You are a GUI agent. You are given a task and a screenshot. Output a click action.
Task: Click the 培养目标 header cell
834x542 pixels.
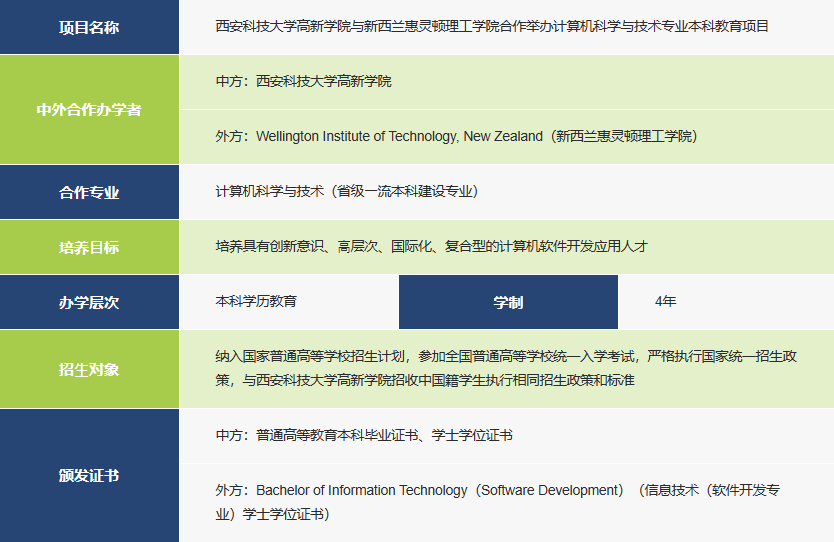point(89,247)
